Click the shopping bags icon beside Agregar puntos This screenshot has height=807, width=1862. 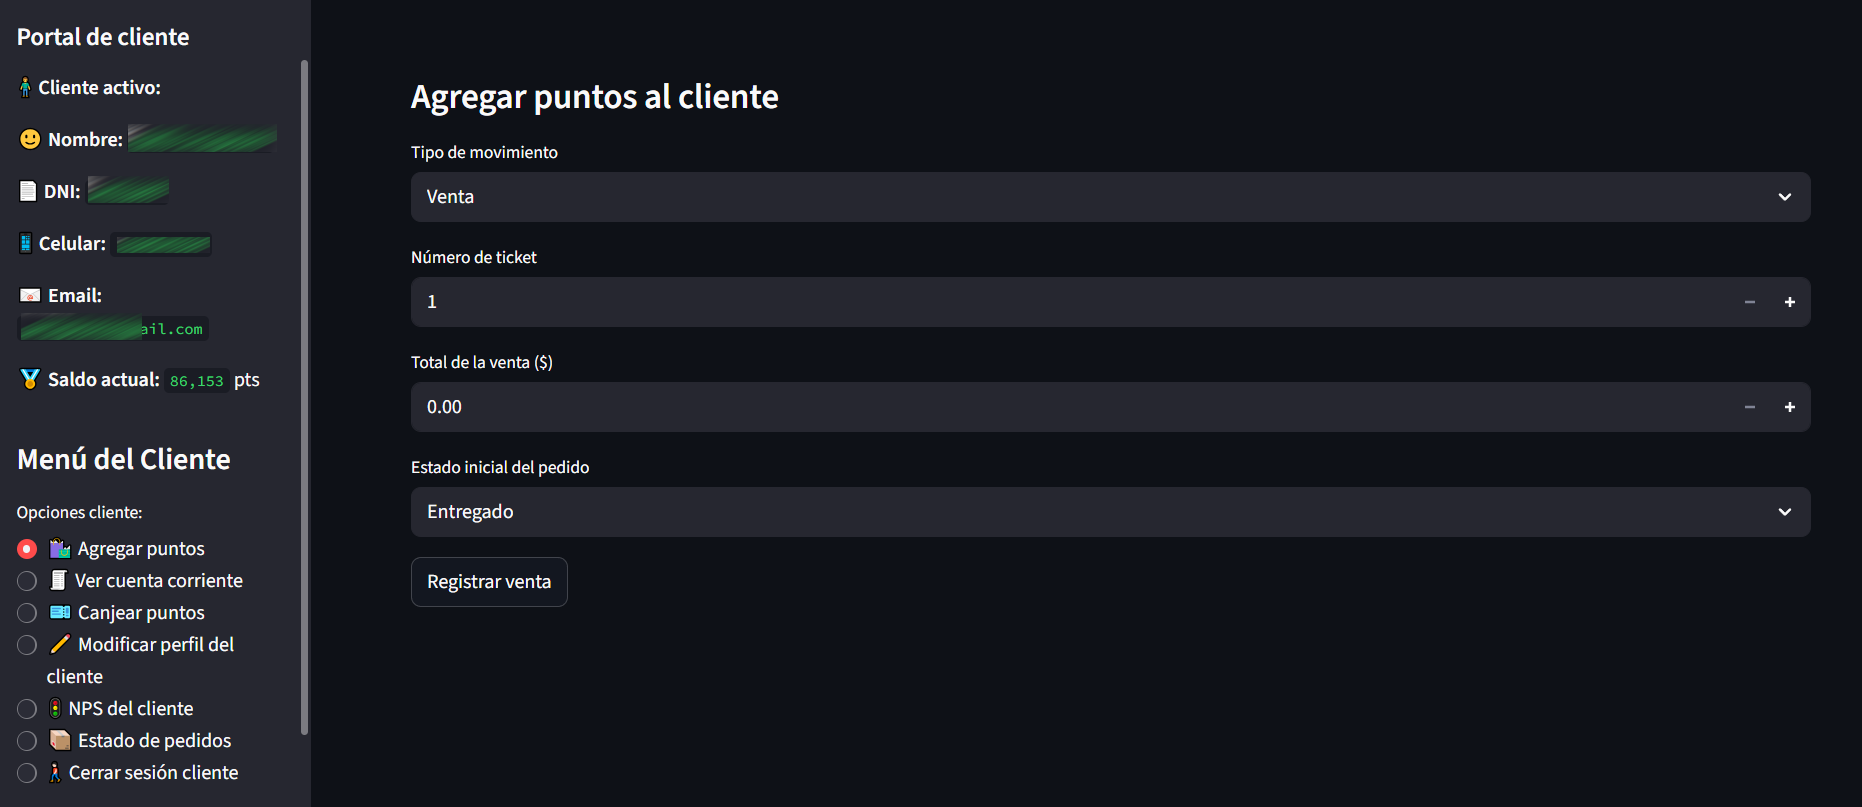tap(60, 549)
